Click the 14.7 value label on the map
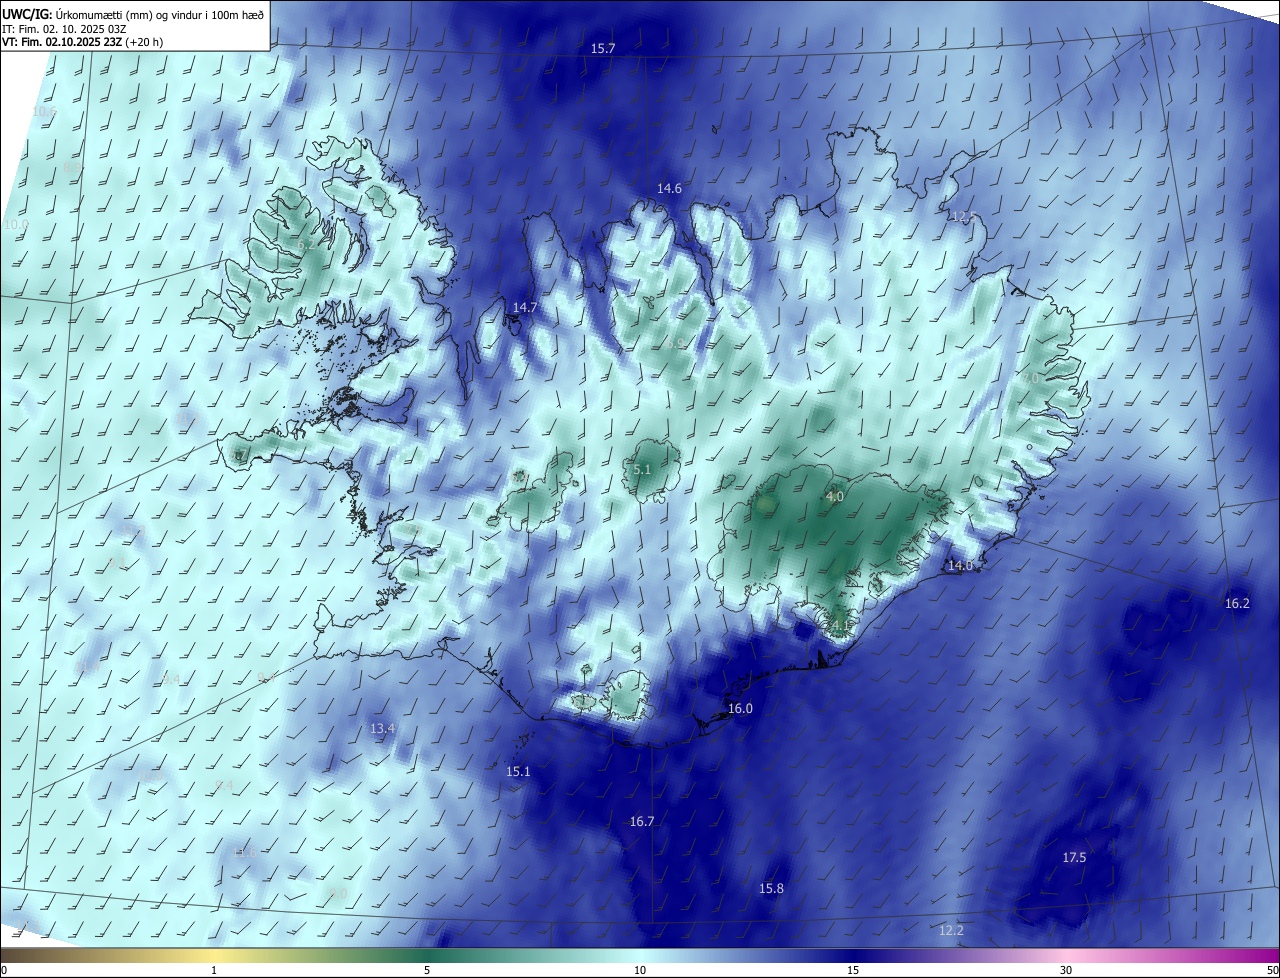The height and width of the screenshot is (978, 1280). point(525,308)
